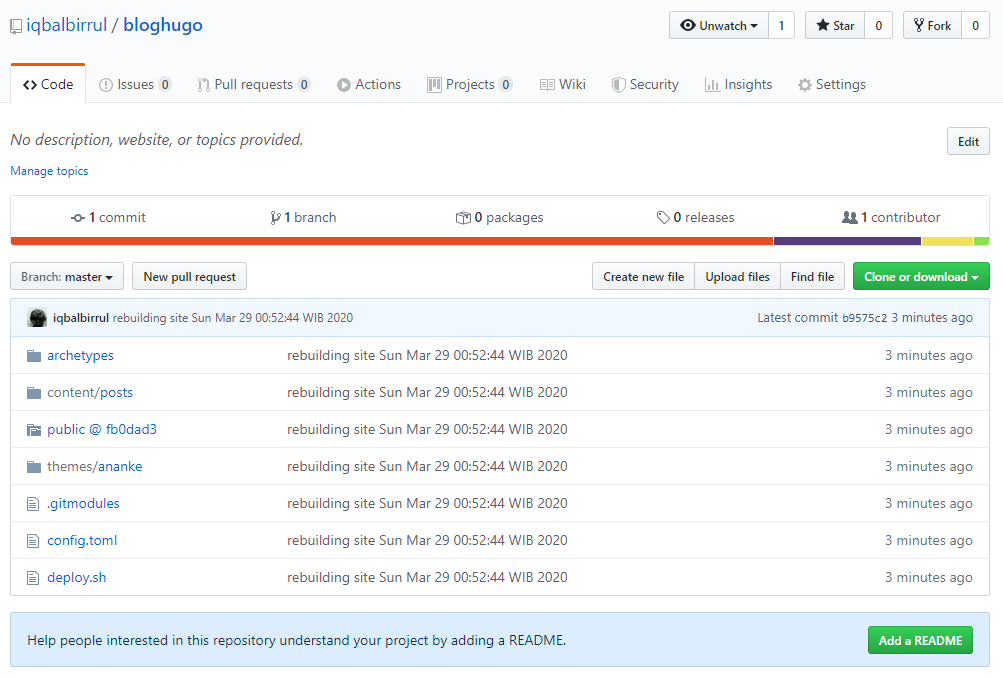Fork the bloghugo repository

pos(931,26)
